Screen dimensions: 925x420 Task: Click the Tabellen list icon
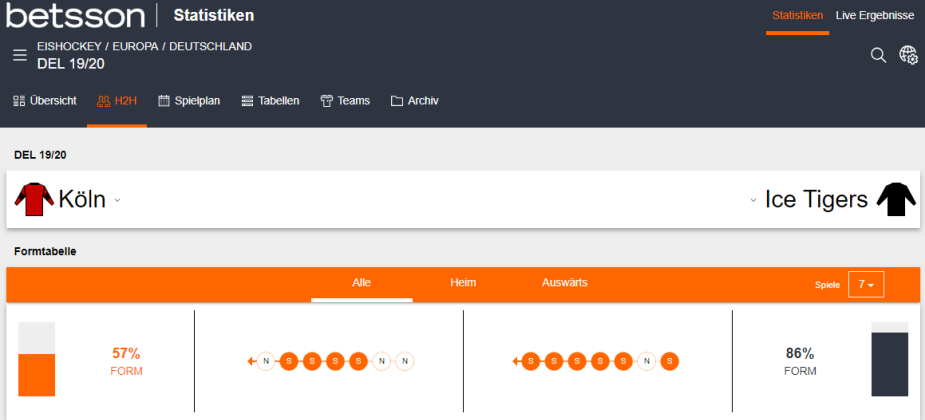coord(247,101)
